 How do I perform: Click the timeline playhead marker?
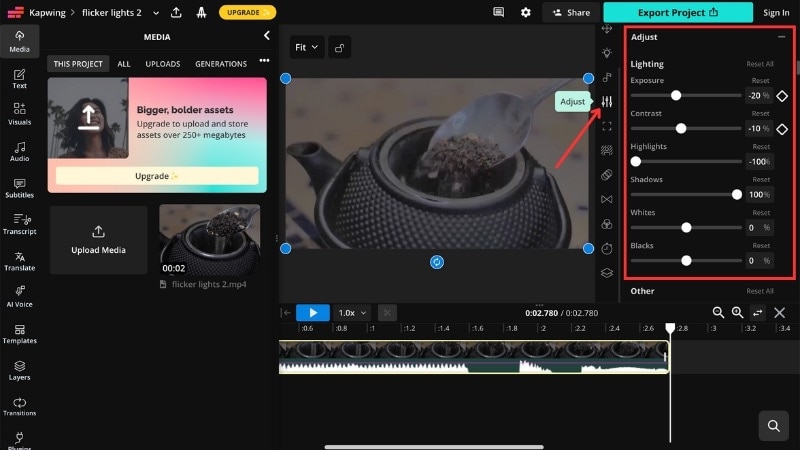pyautogui.click(x=670, y=328)
